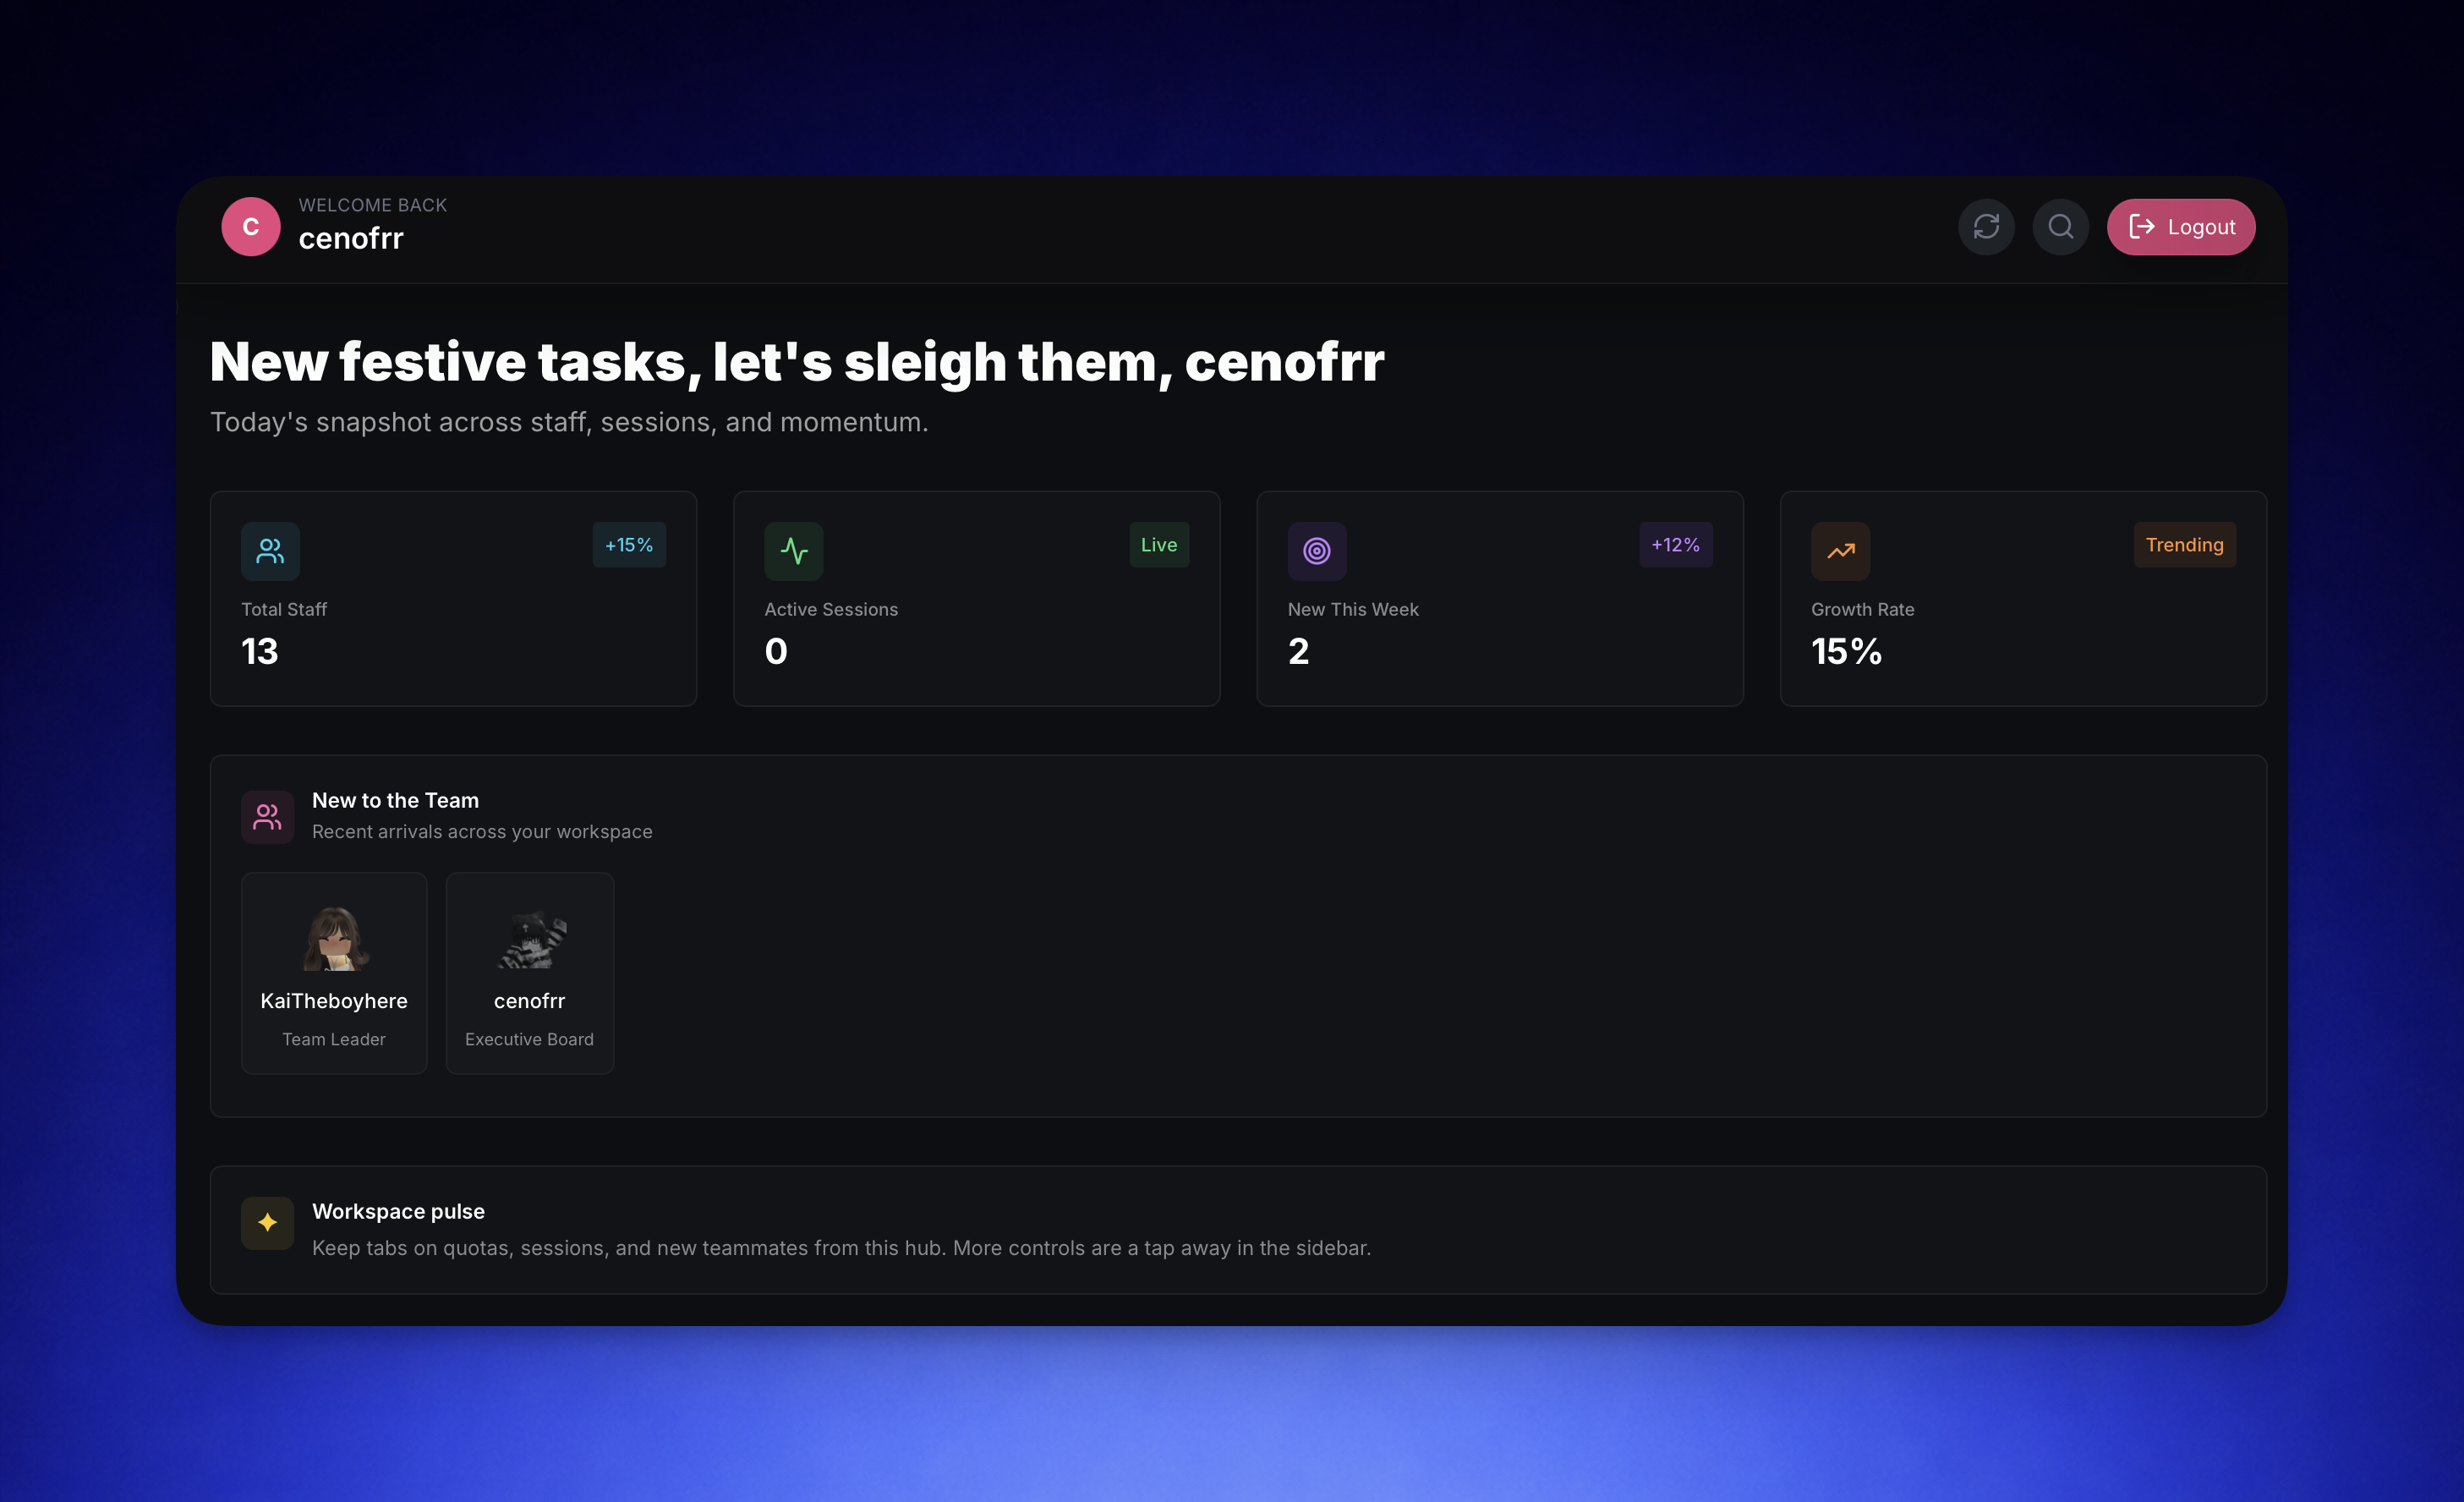Click the cenofrr username in header

point(351,239)
